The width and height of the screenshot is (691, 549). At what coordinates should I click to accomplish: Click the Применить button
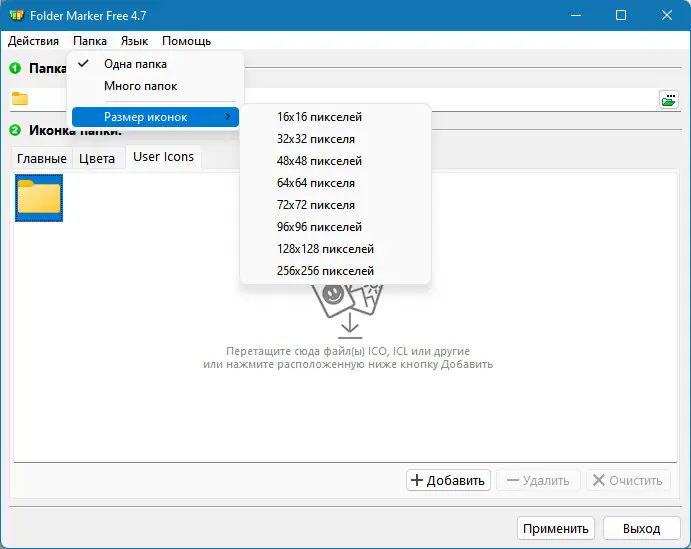coord(556,528)
